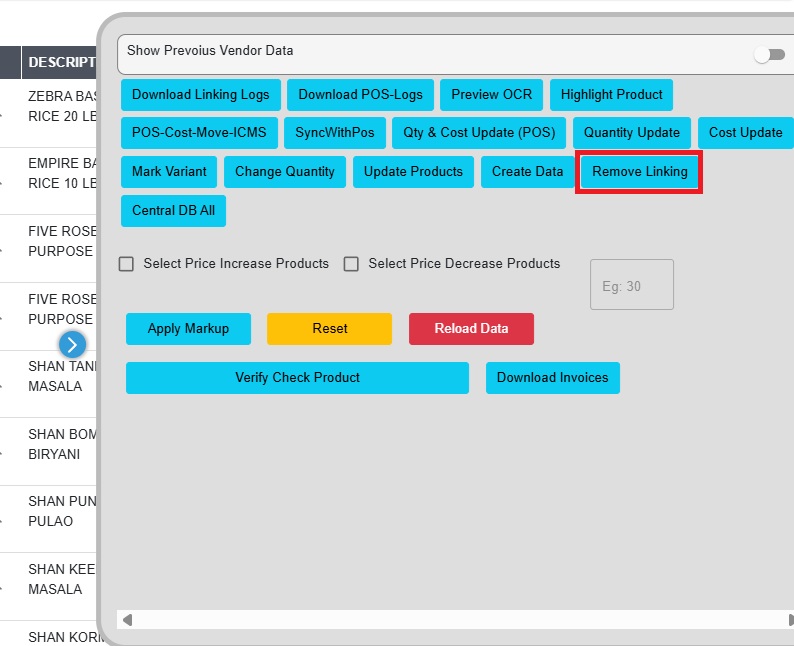Check Select Price Decrease Products
794x646 pixels.
(x=351, y=264)
